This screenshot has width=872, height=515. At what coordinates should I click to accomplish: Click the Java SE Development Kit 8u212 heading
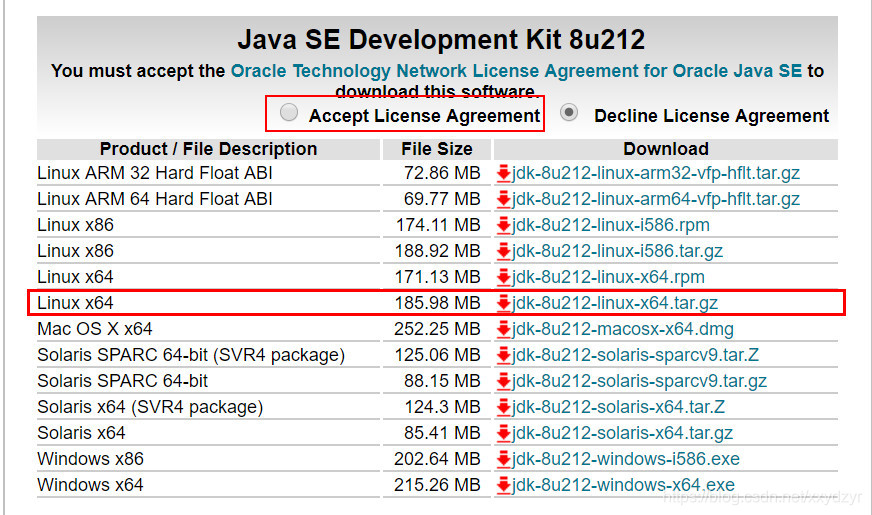click(x=441, y=39)
